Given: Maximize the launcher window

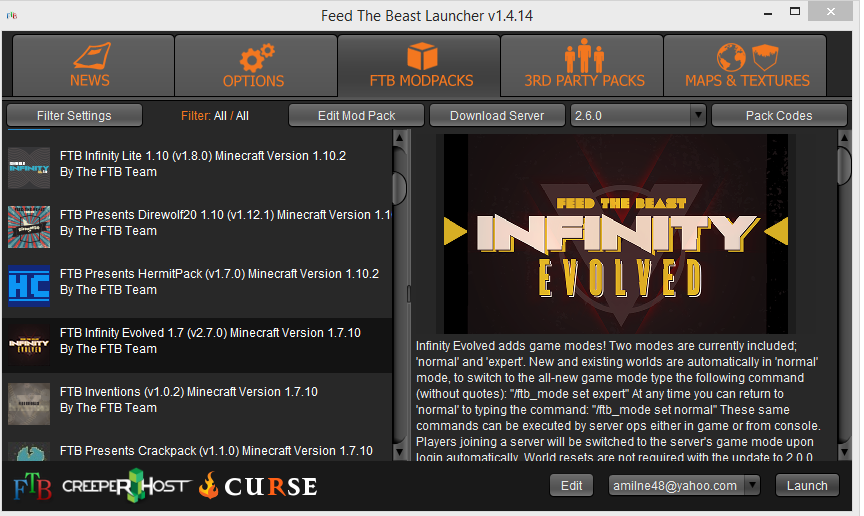Looking at the screenshot, I should (x=795, y=12).
